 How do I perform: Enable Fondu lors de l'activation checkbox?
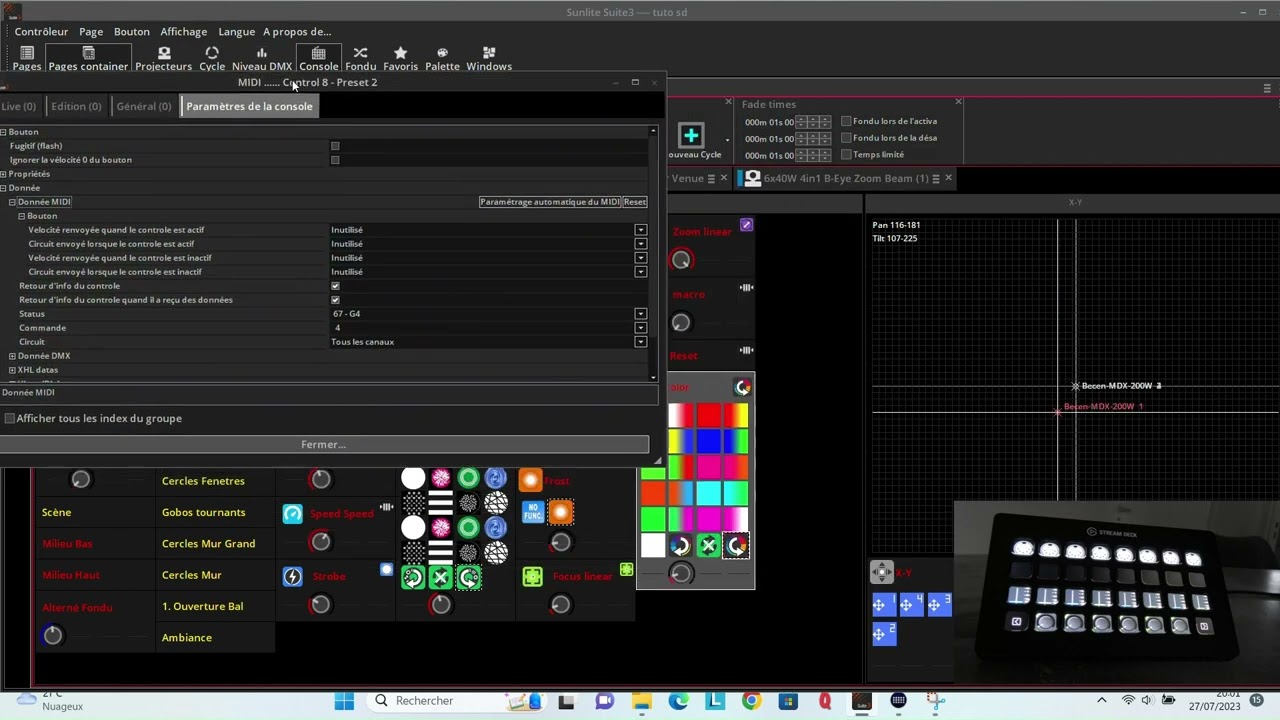click(846, 121)
